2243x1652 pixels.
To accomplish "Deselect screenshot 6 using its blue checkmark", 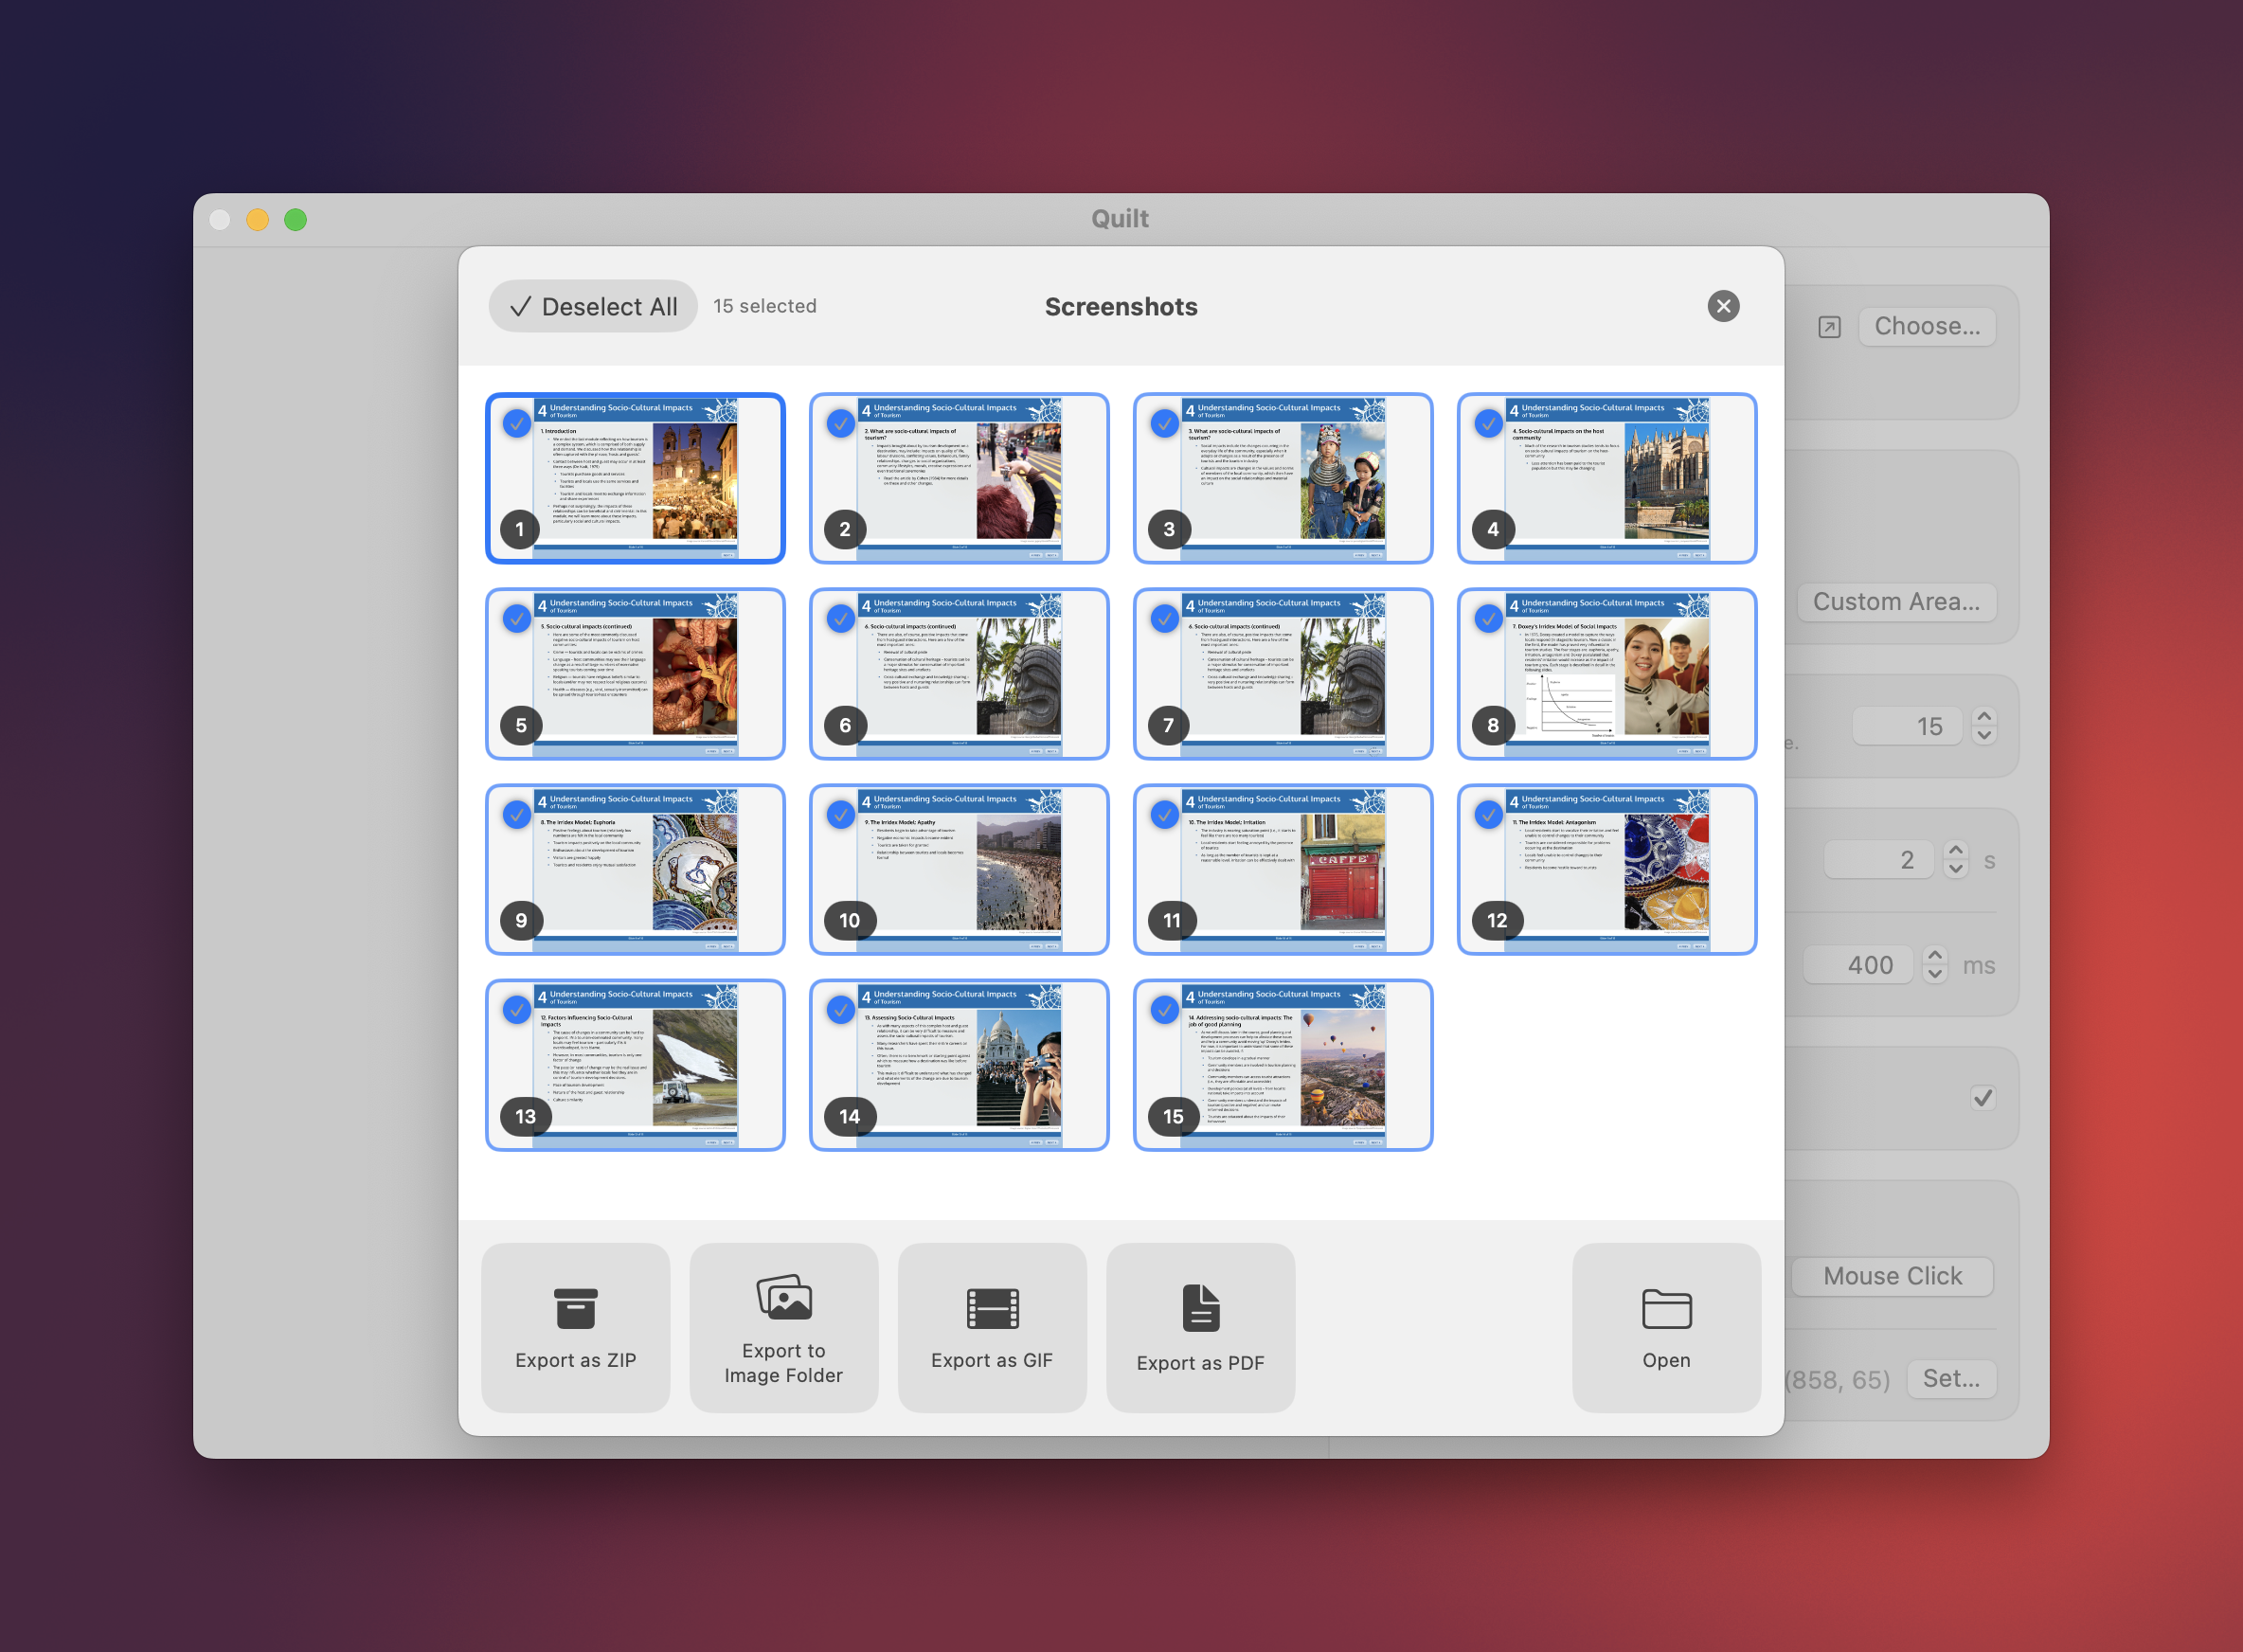I will [841, 619].
